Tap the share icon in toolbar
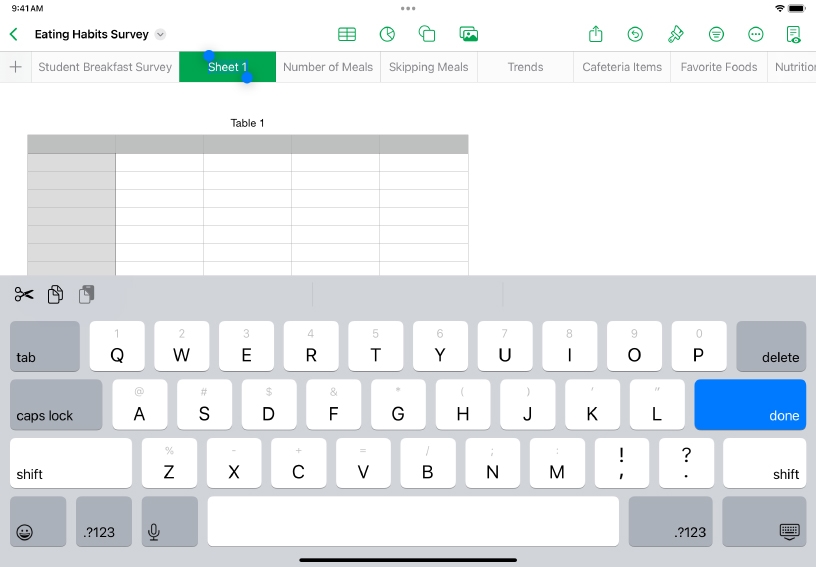Screen dimensions: 816x567 pyautogui.click(x=596, y=34)
